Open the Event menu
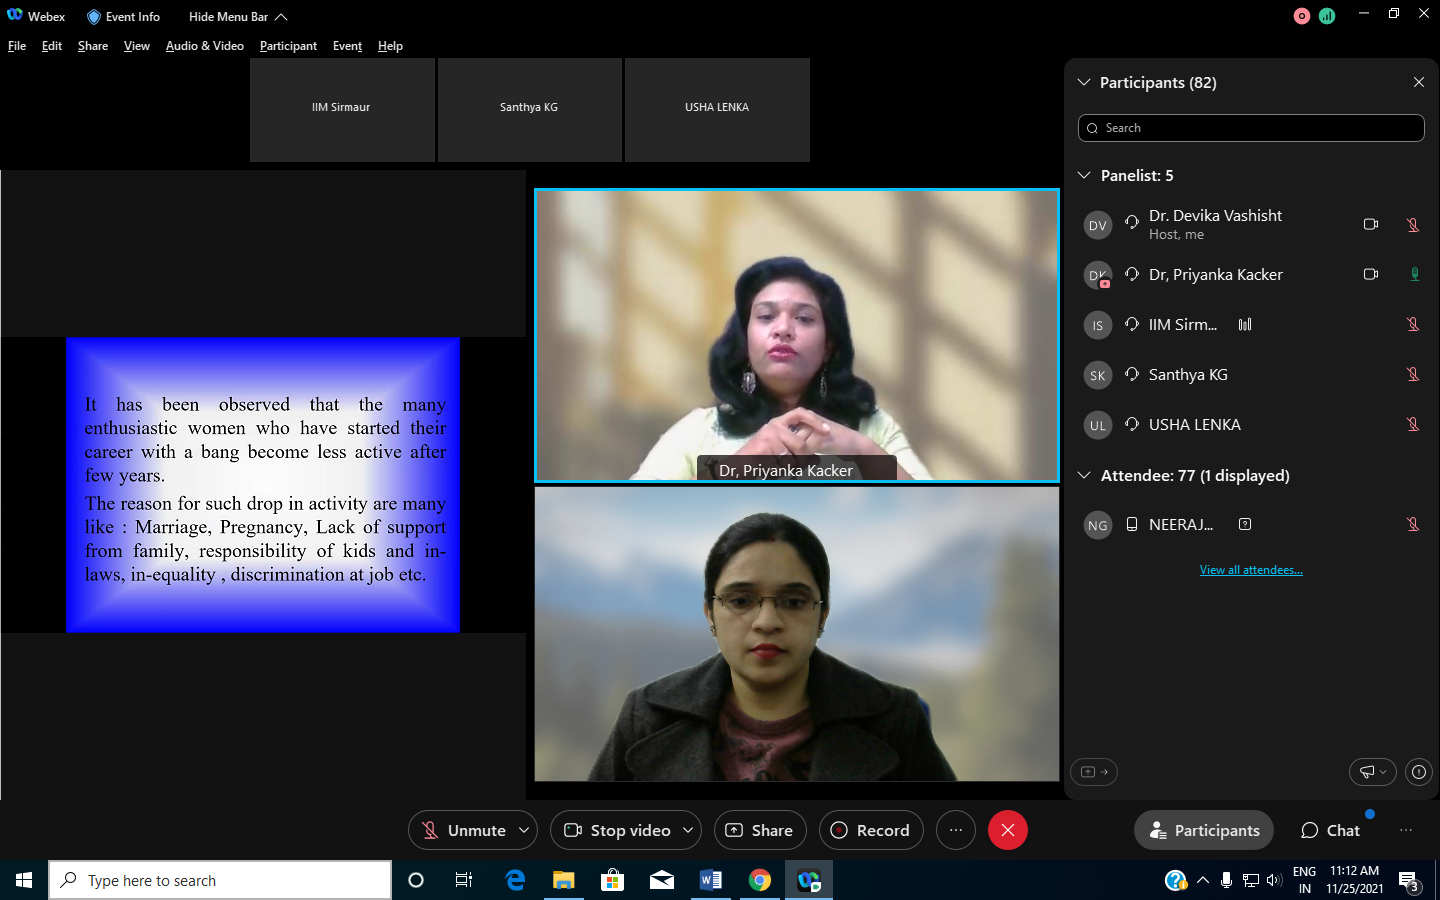 (347, 46)
